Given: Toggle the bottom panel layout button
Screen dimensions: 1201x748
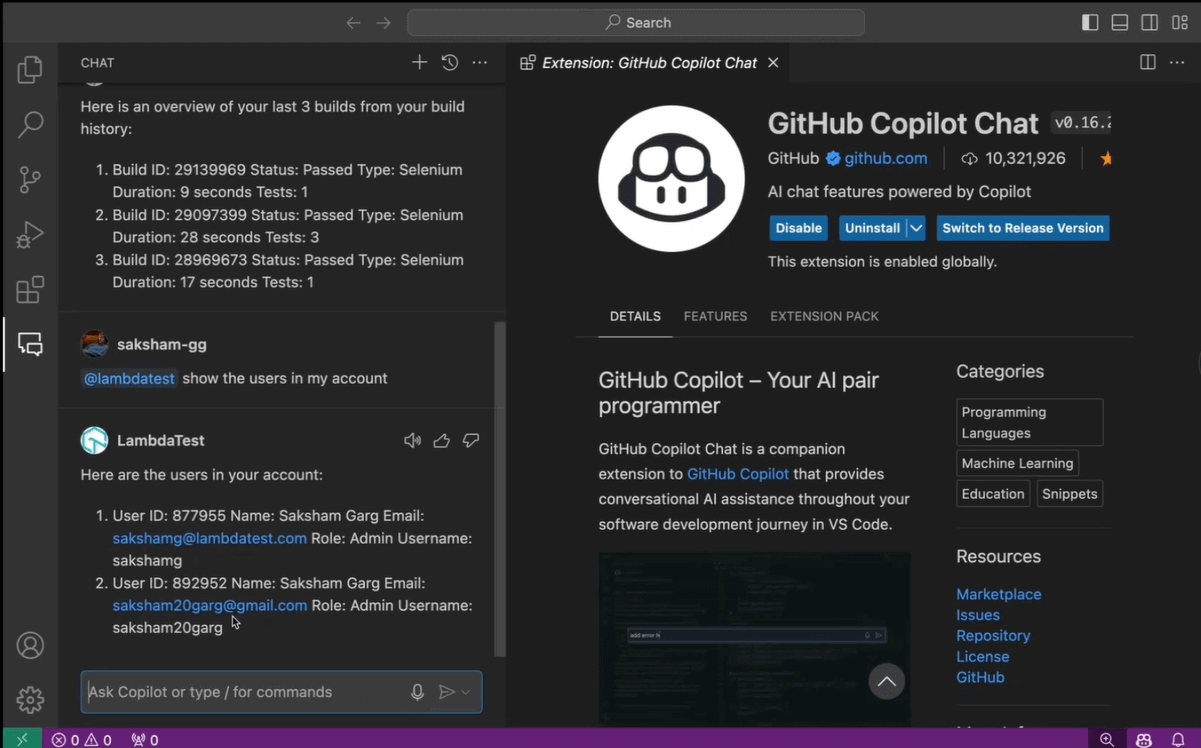Looking at the screenshot, I should coord(1120,22).
